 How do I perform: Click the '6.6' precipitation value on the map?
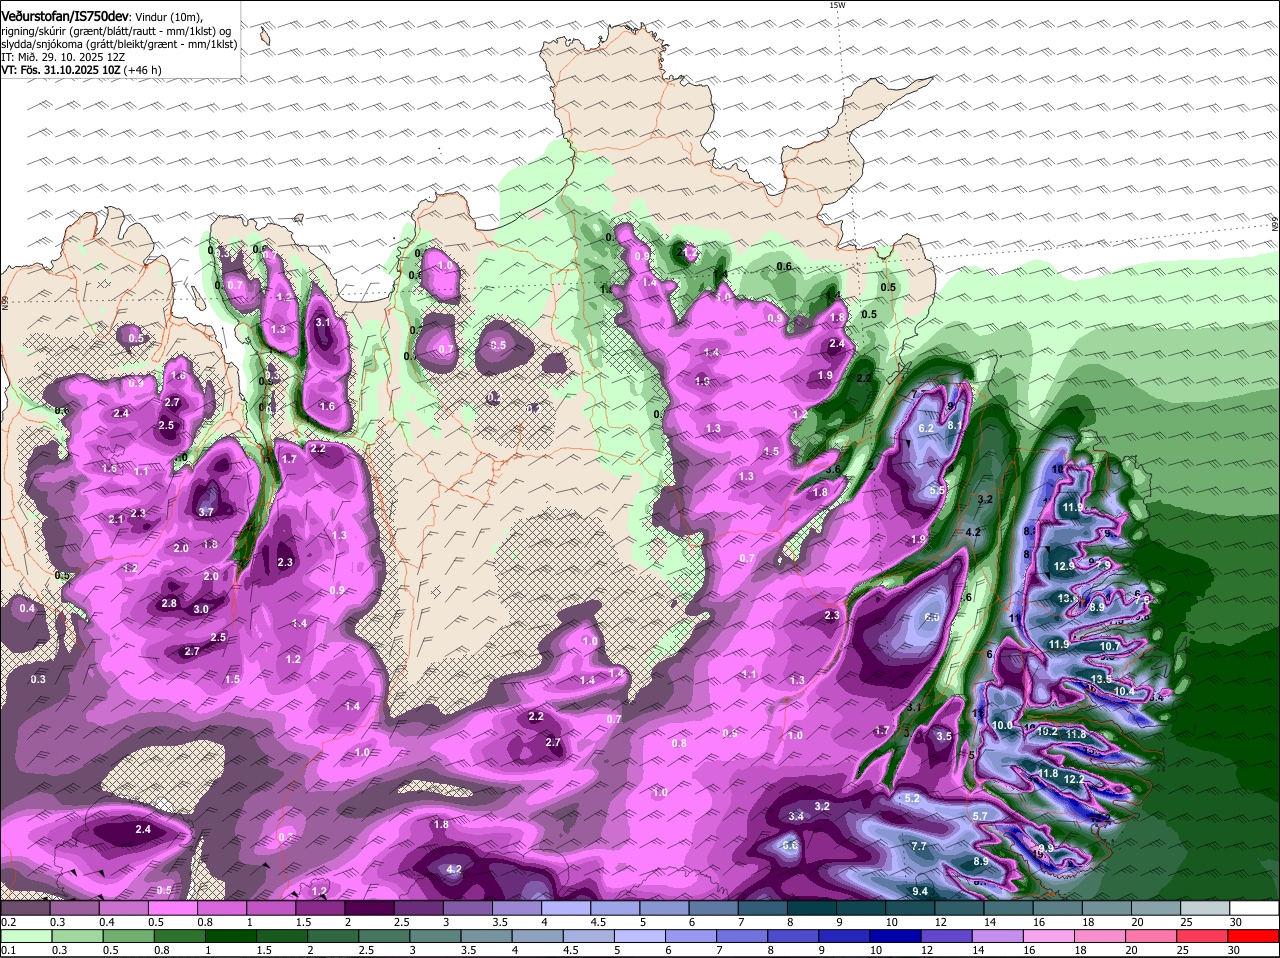(790, 845)
